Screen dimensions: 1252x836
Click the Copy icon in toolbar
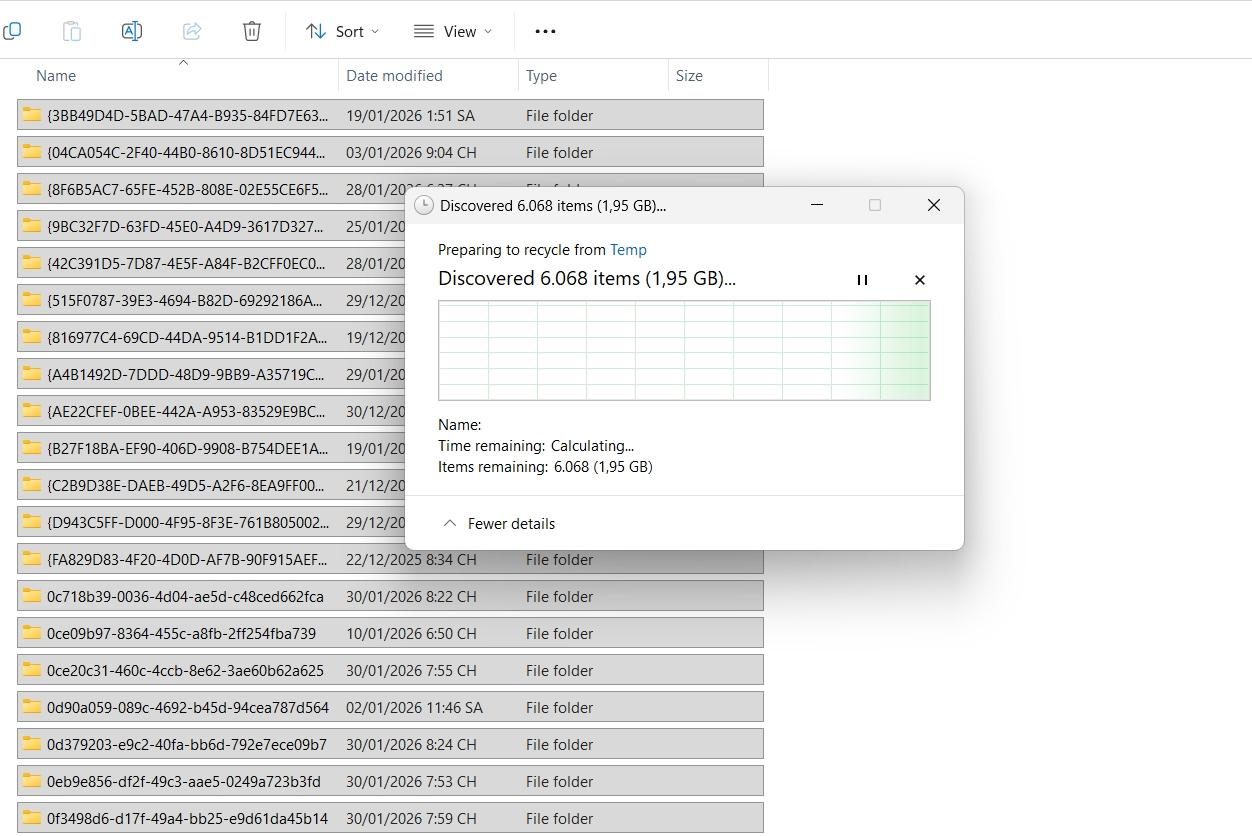tap(12, 31)
